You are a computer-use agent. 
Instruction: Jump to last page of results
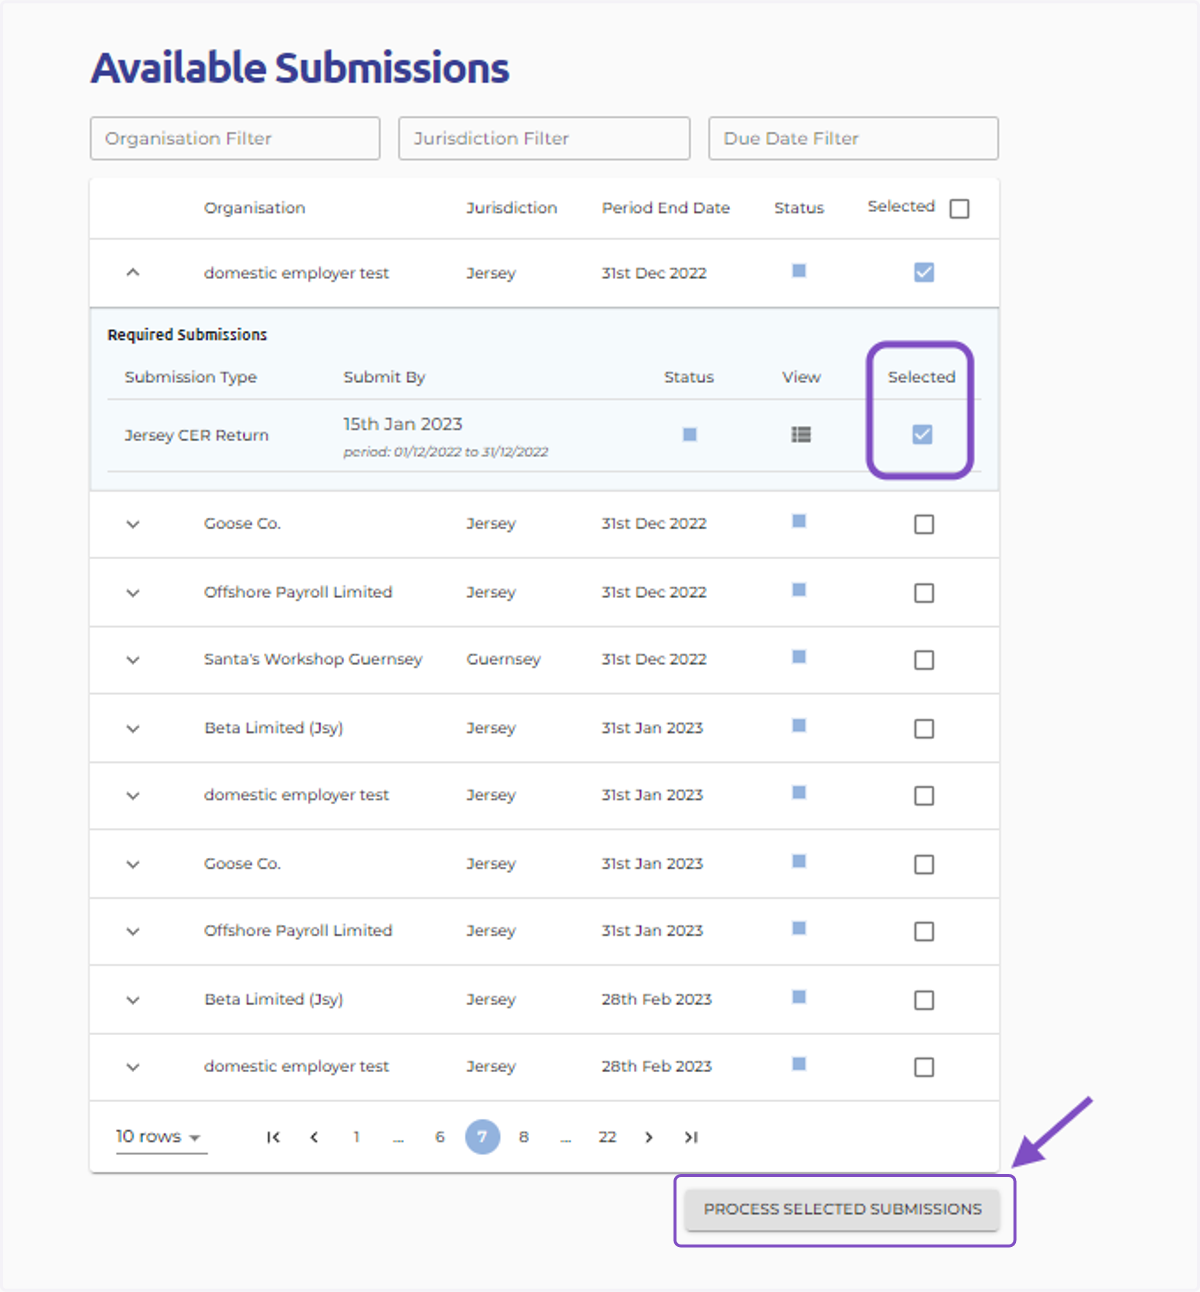coord(691,1137)
